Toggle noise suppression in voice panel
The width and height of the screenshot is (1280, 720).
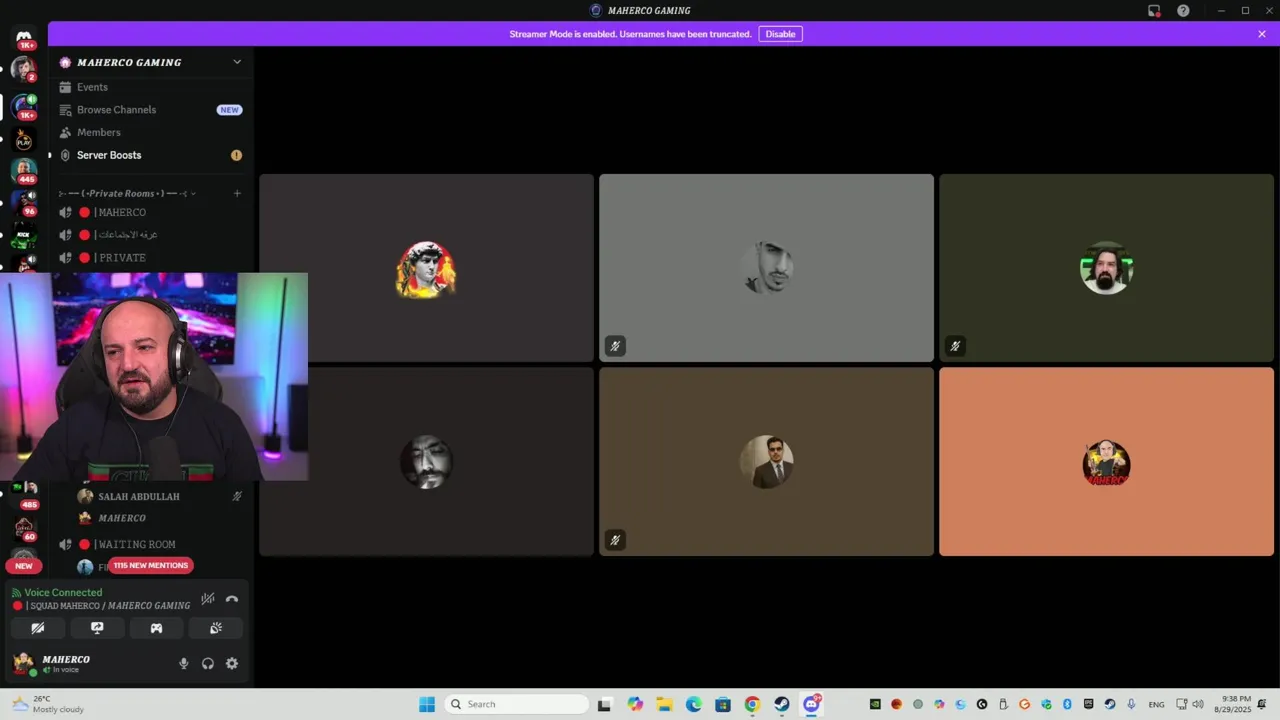click(207, 599)
